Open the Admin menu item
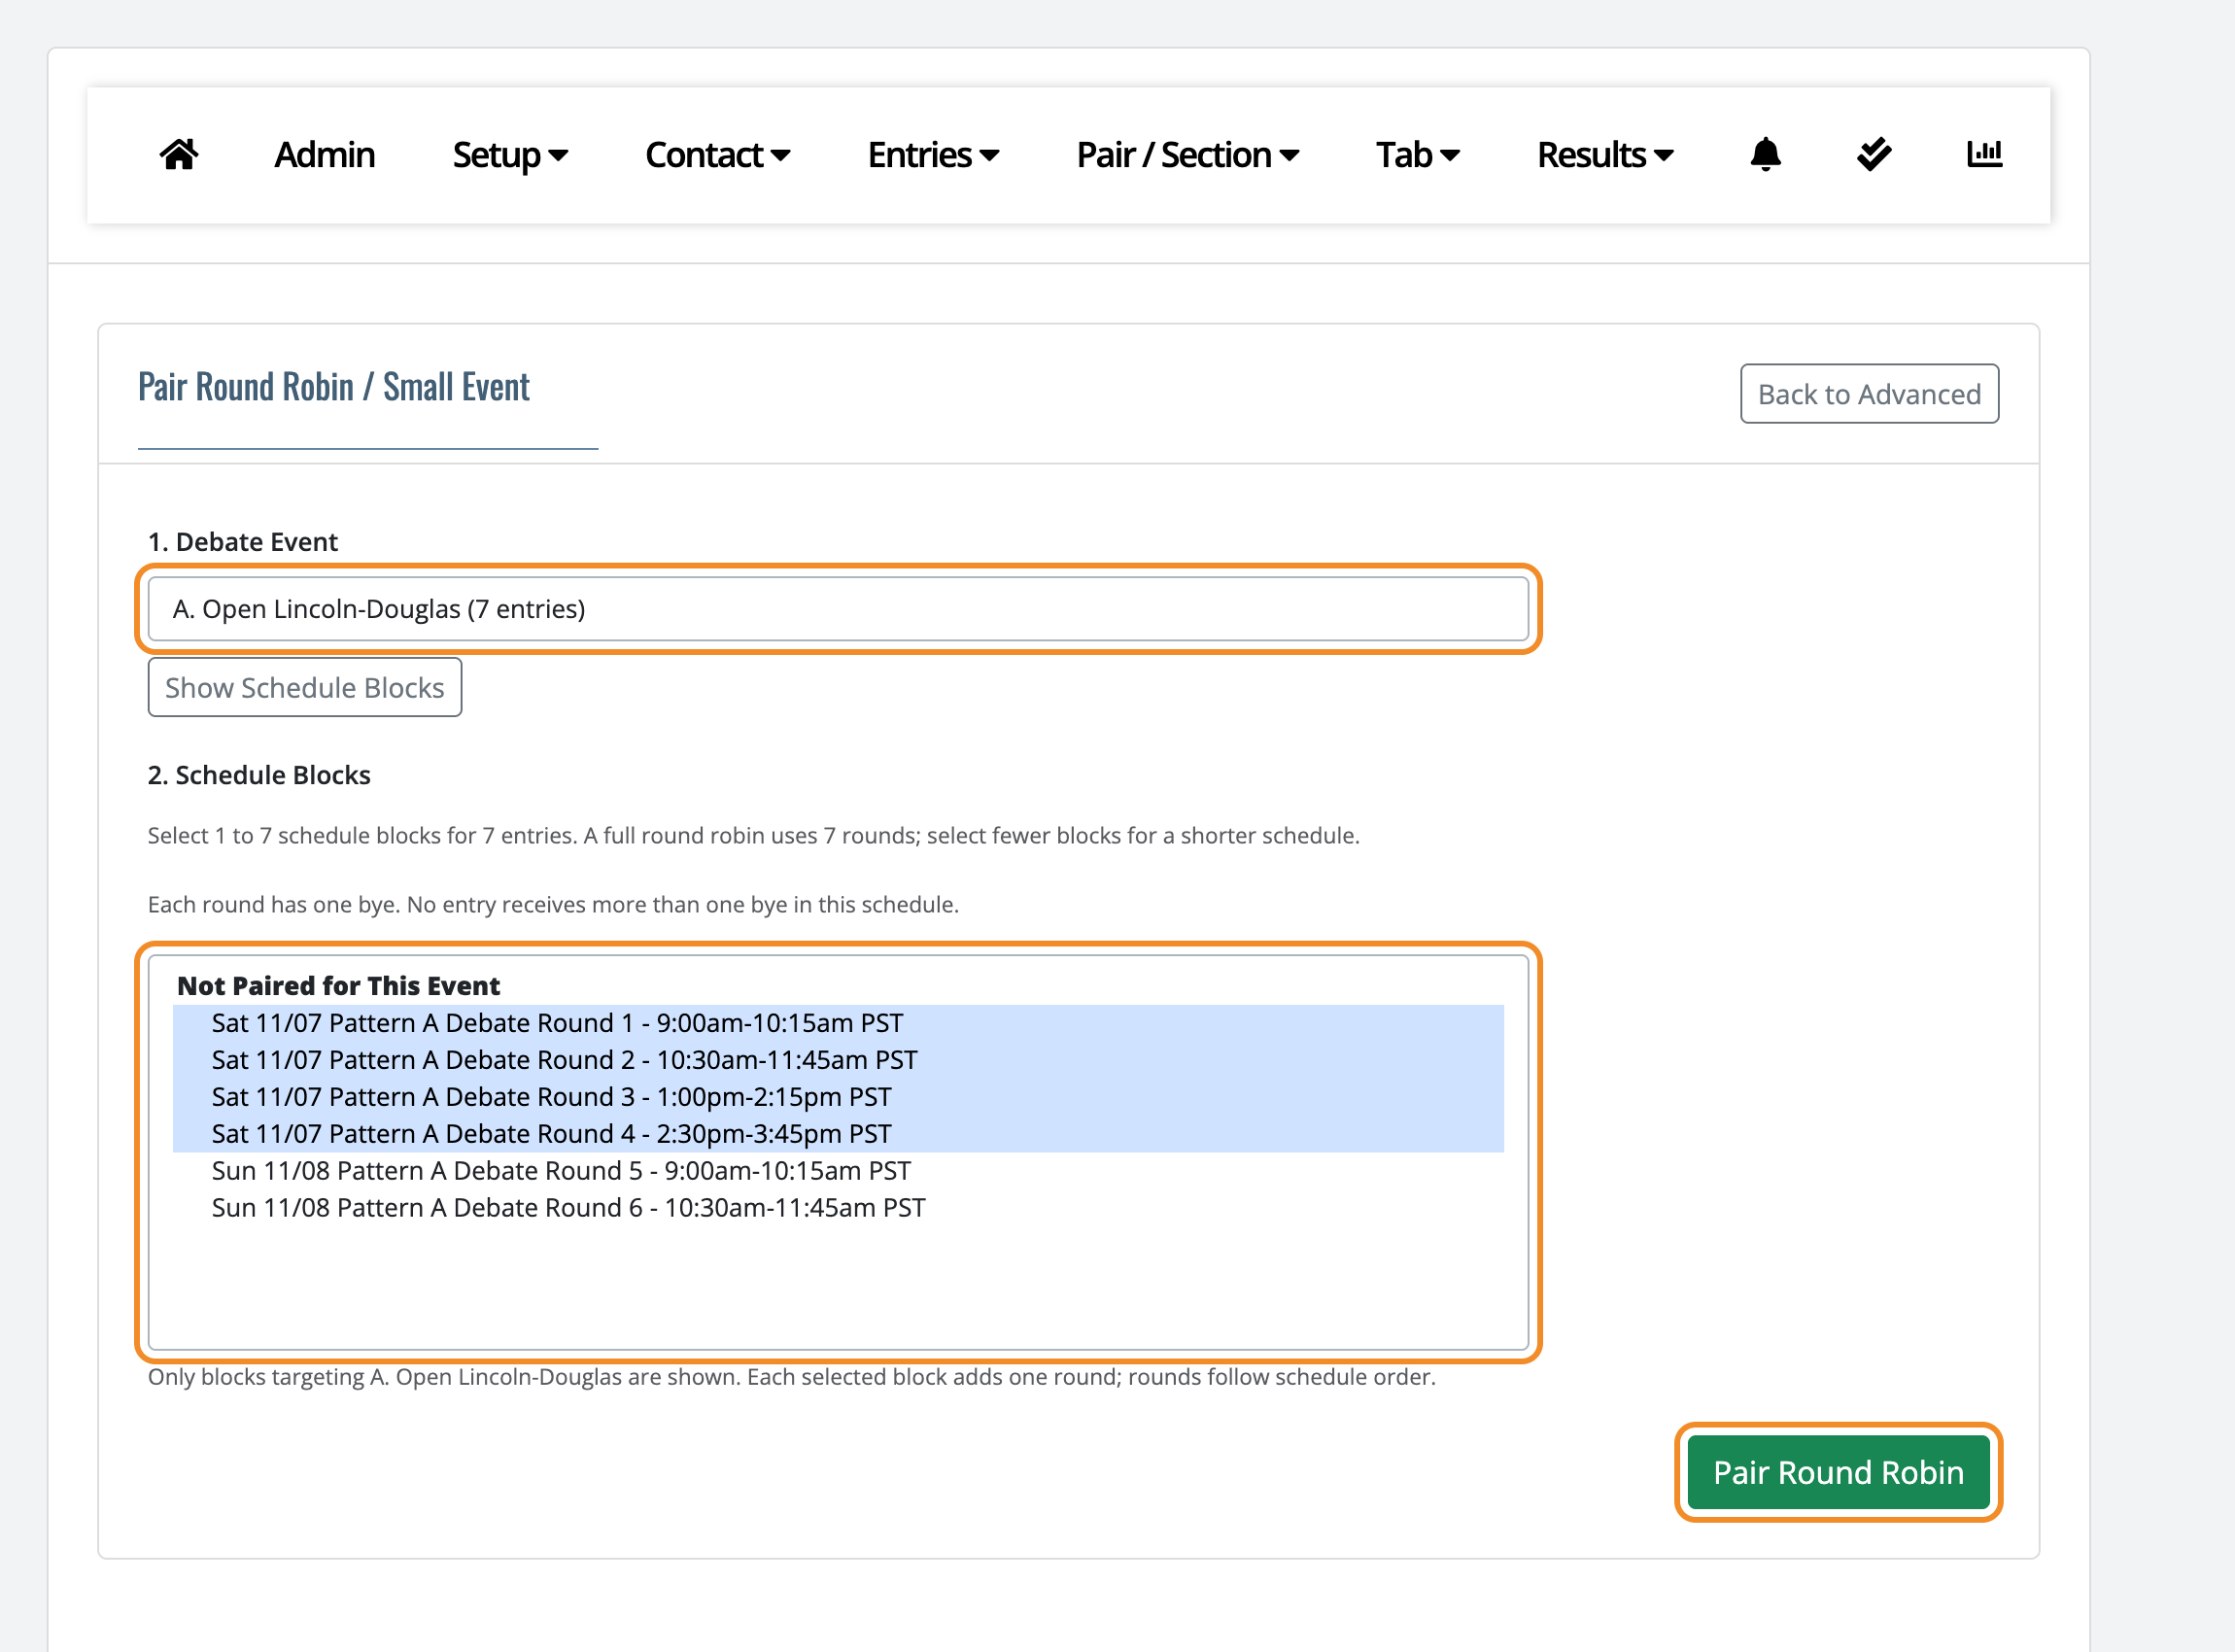This screenshot has height=1652, width=2235. pos(324,155)
